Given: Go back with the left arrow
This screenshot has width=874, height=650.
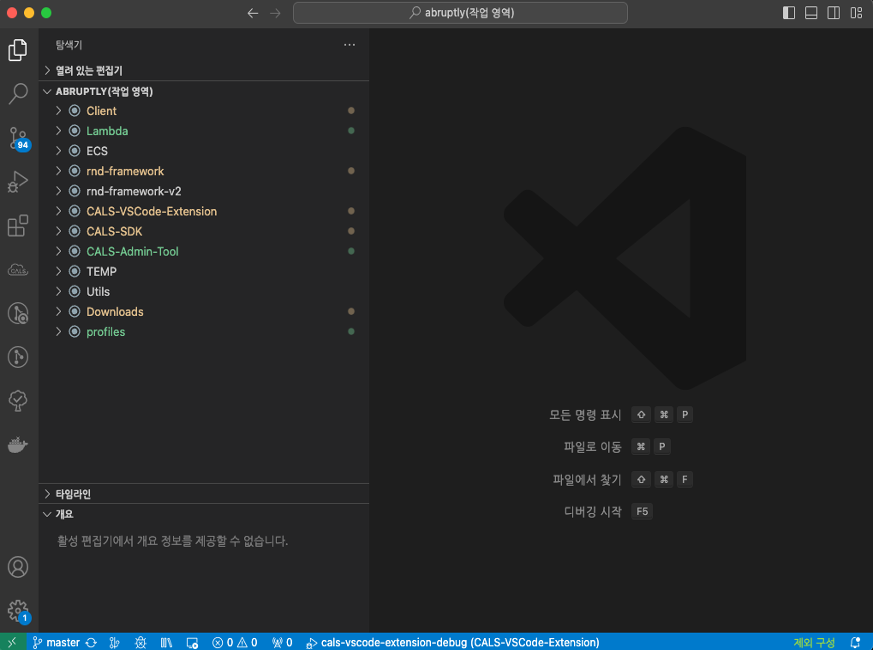Looking at the screenshot, I should 253,13.
